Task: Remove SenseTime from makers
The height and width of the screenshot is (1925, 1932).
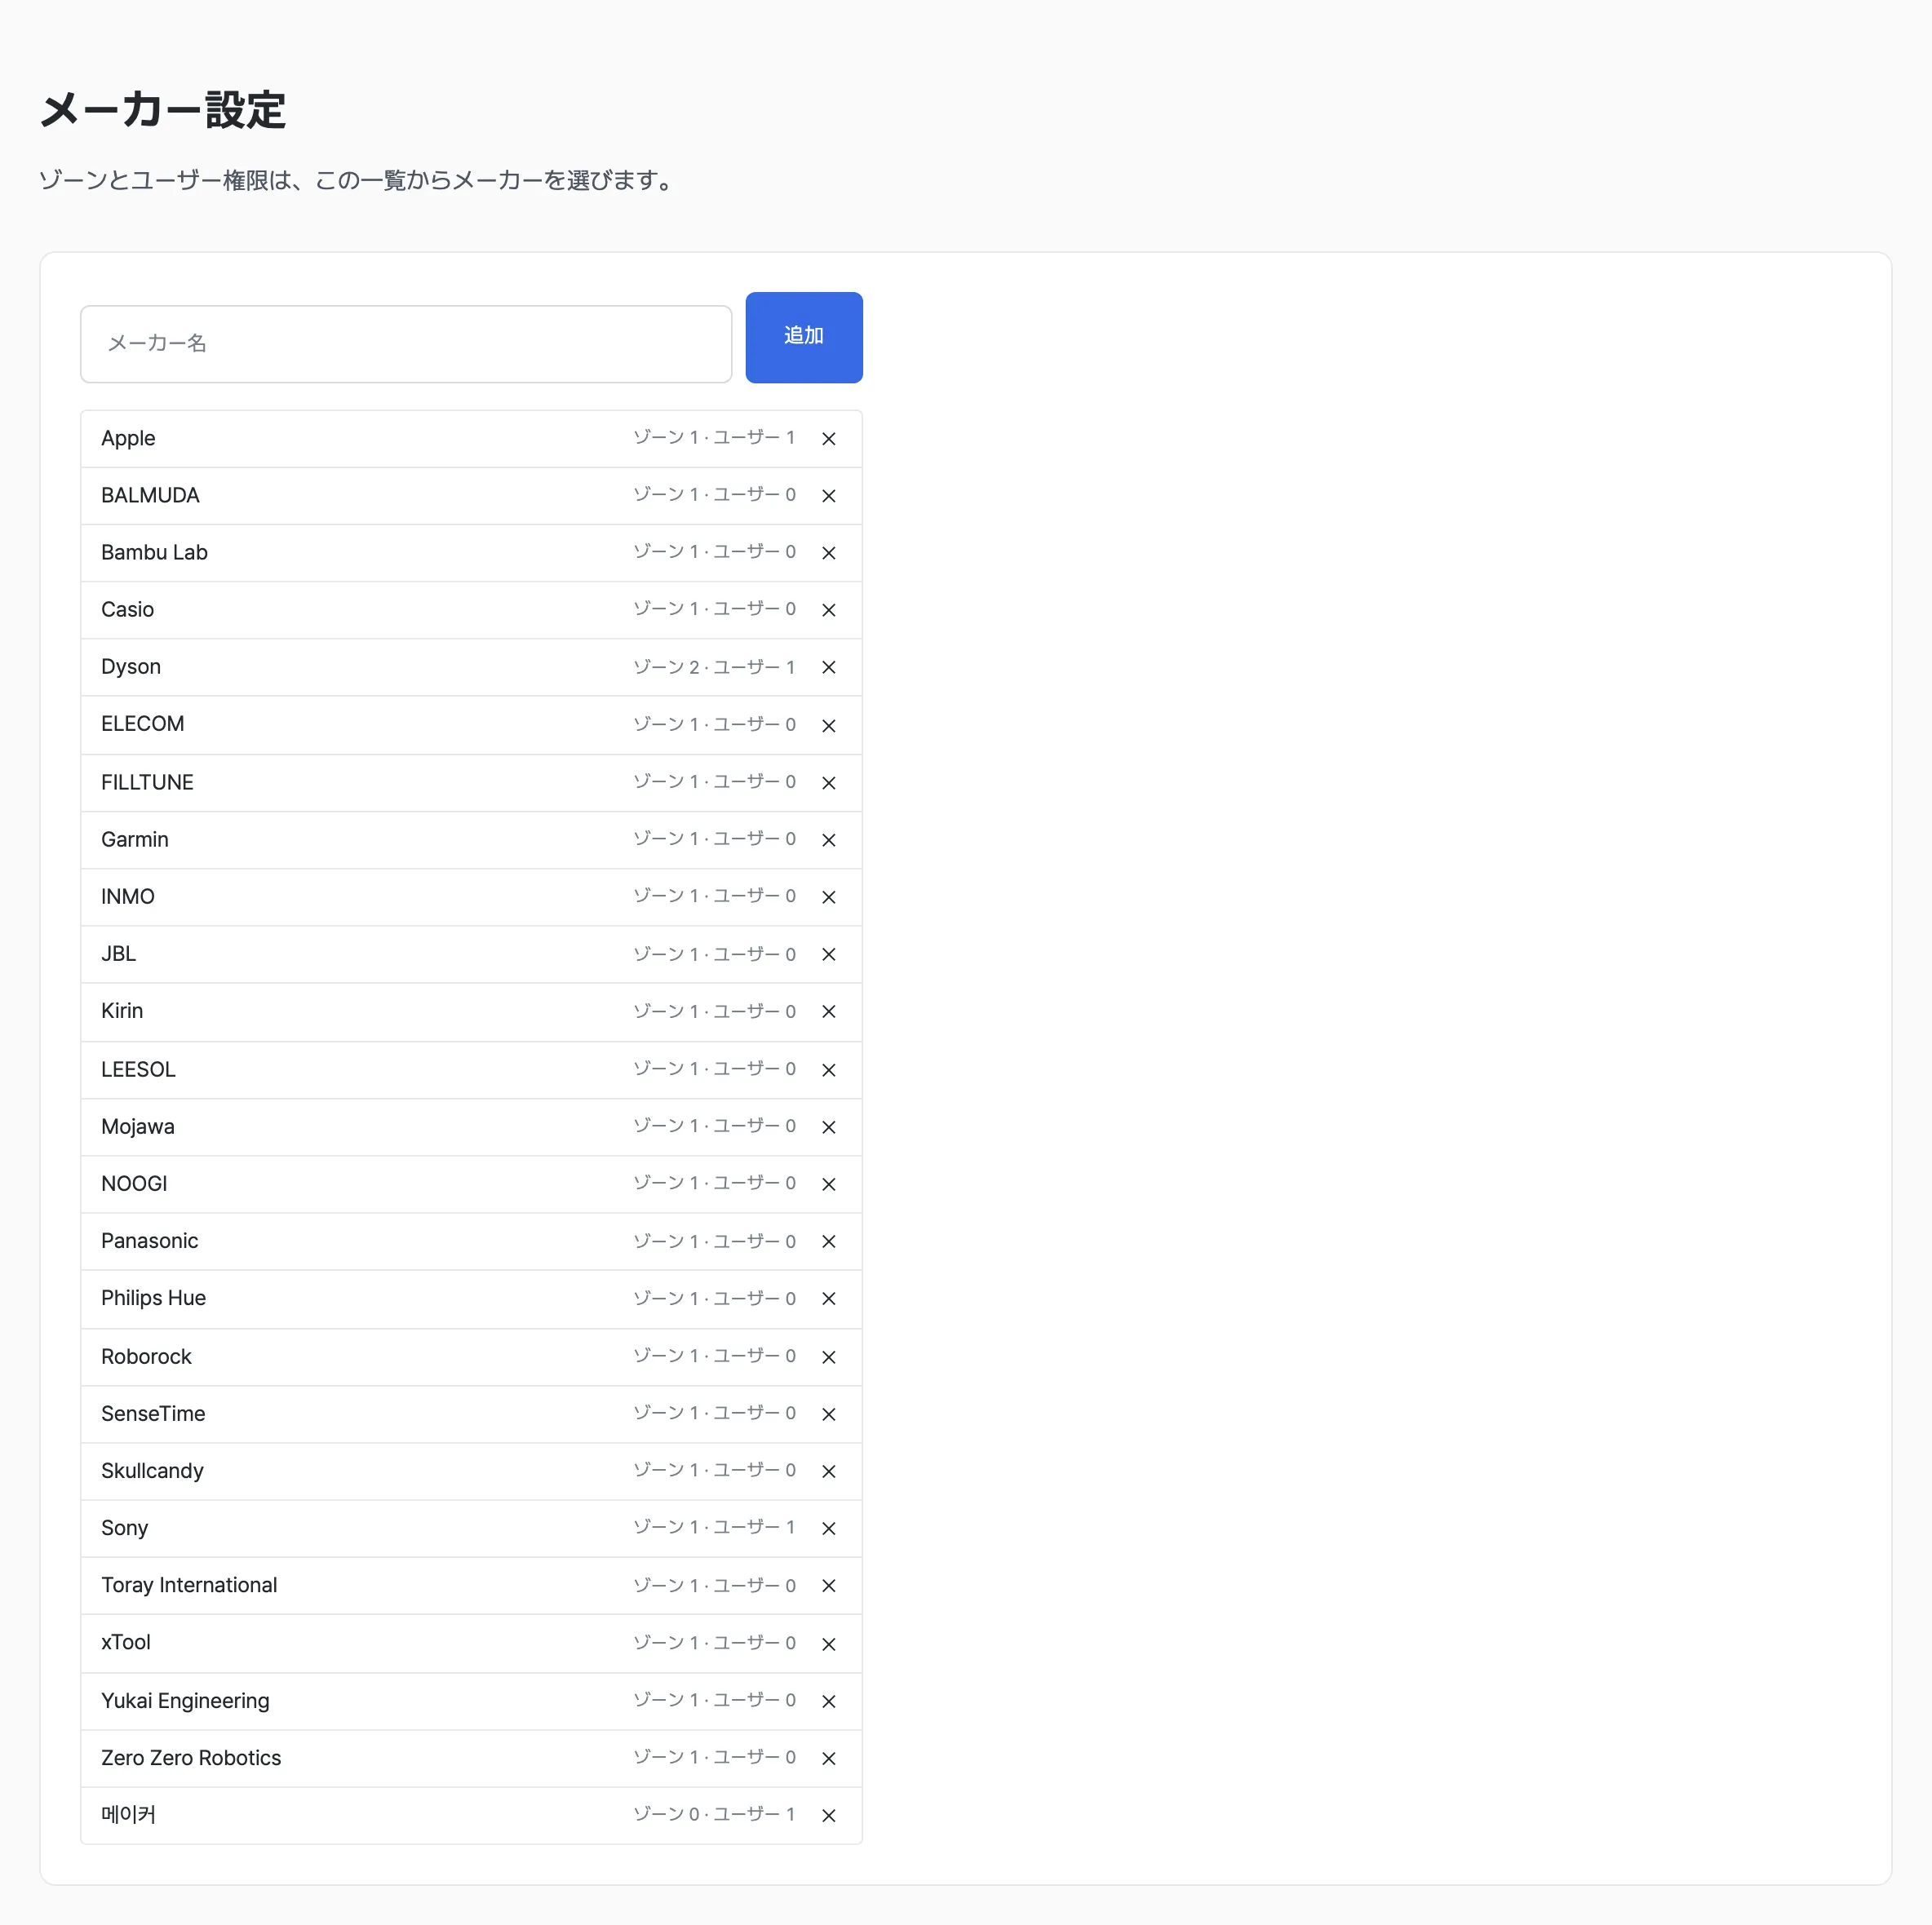Action: pyautogui.click(x=828, y=1414)
